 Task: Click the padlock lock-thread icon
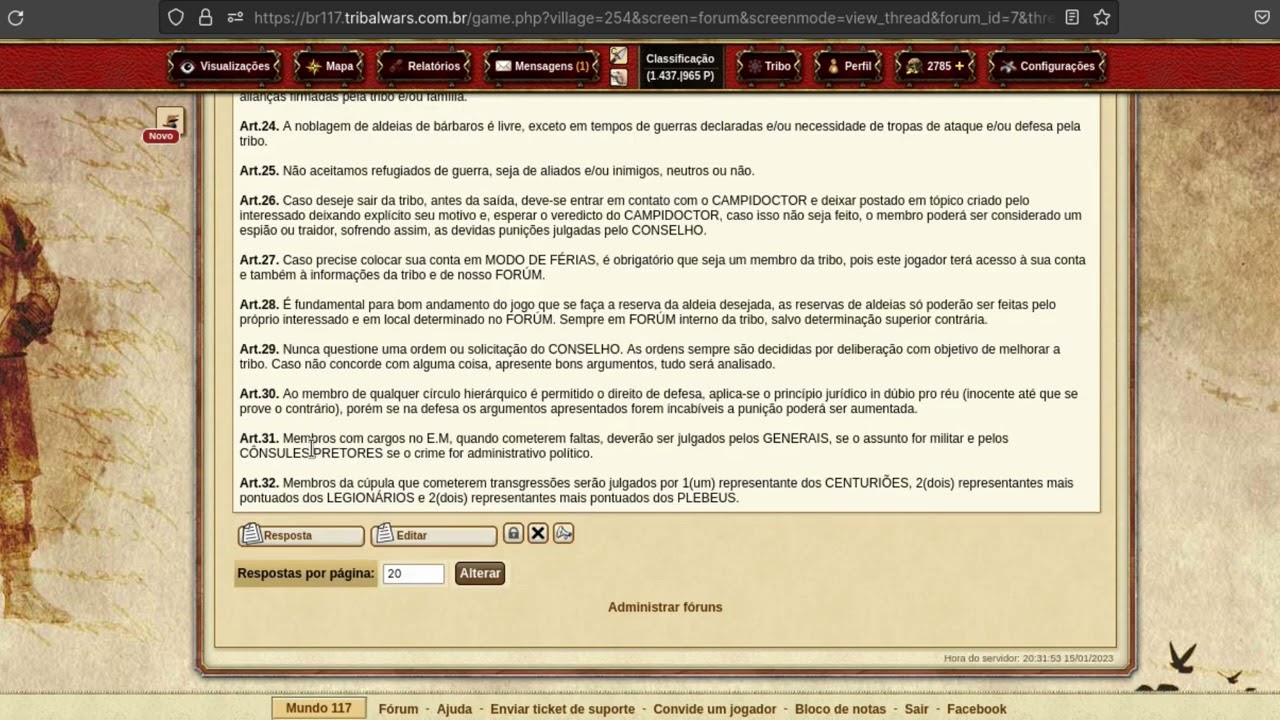click(x=513, y=533)
